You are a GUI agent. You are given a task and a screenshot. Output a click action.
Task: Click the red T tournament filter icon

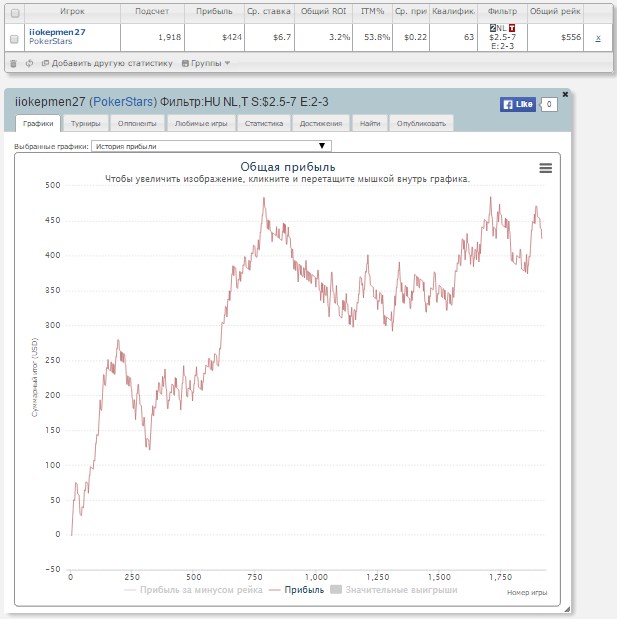point(512,28)
